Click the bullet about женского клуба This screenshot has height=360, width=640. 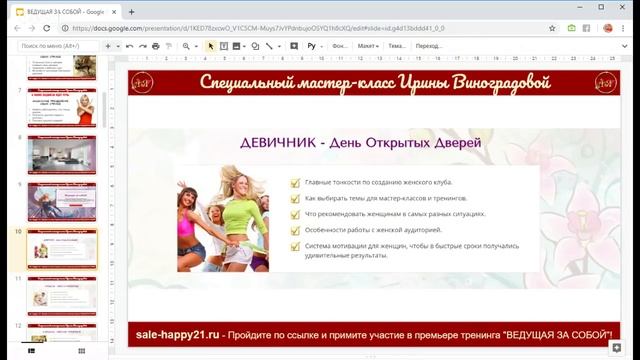pos(378,182)
